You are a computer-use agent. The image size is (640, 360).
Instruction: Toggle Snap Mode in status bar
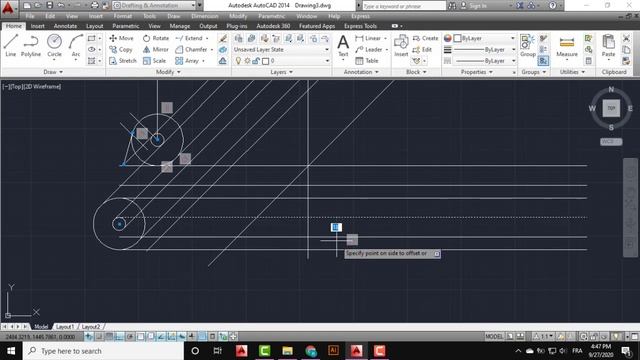(x=99, y=336)
